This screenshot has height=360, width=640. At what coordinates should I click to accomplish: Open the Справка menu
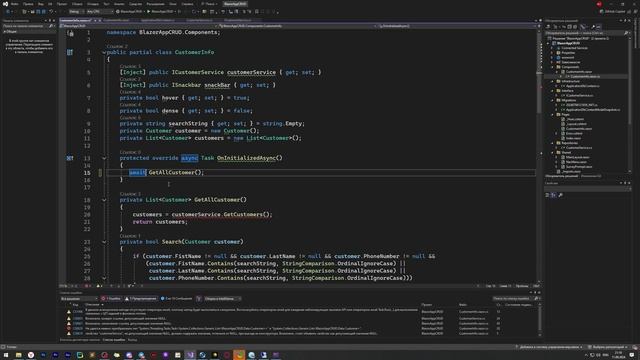point(187,4)
